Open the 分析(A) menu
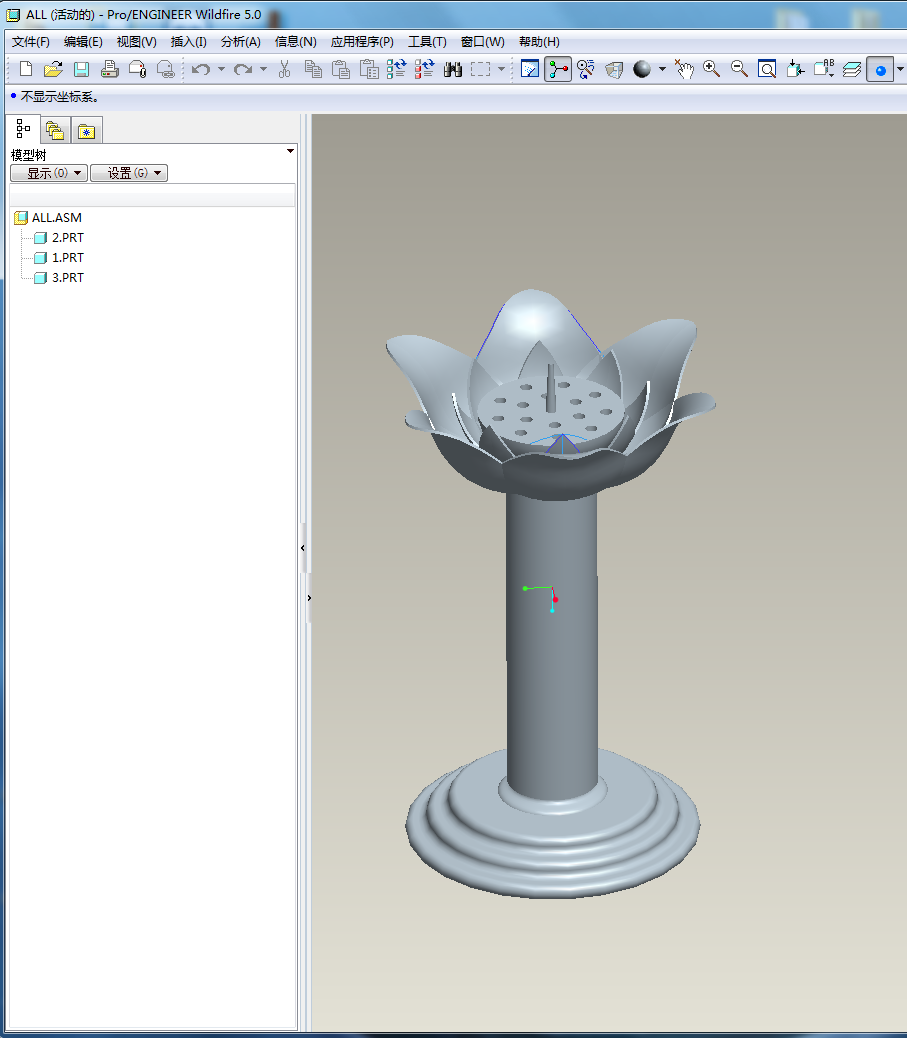This screenshot has width=907, height=1038. click(x=240, y=42)
